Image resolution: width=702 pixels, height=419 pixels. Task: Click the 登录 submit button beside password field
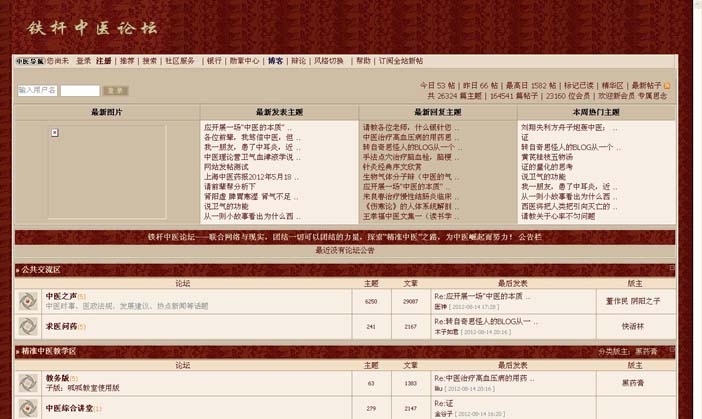(x=116, y=90)
